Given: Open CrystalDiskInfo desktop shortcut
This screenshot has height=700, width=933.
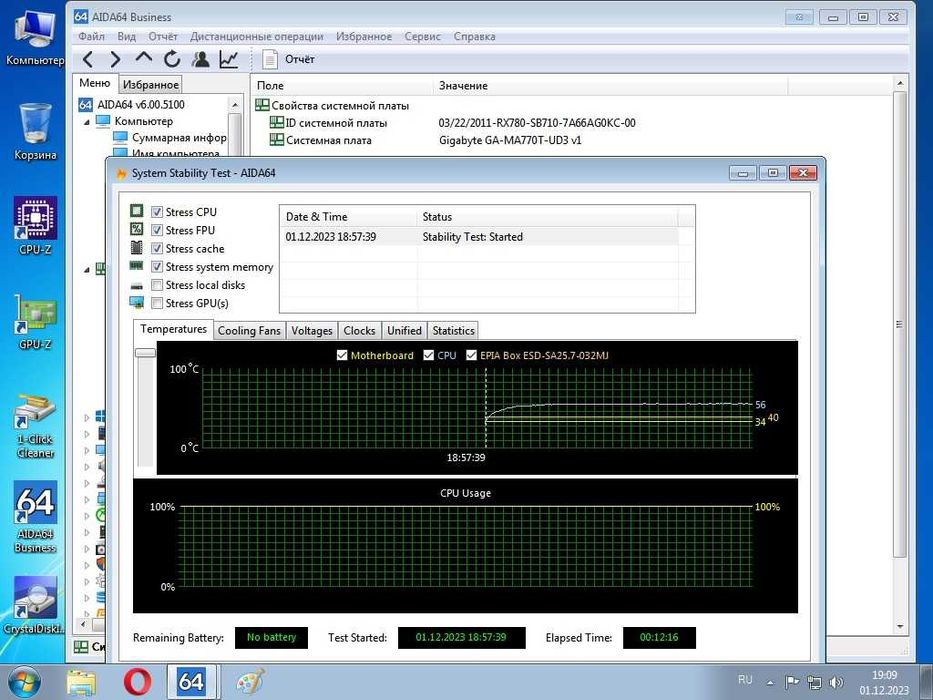Looking at the screenshot, I should (35, 605).
